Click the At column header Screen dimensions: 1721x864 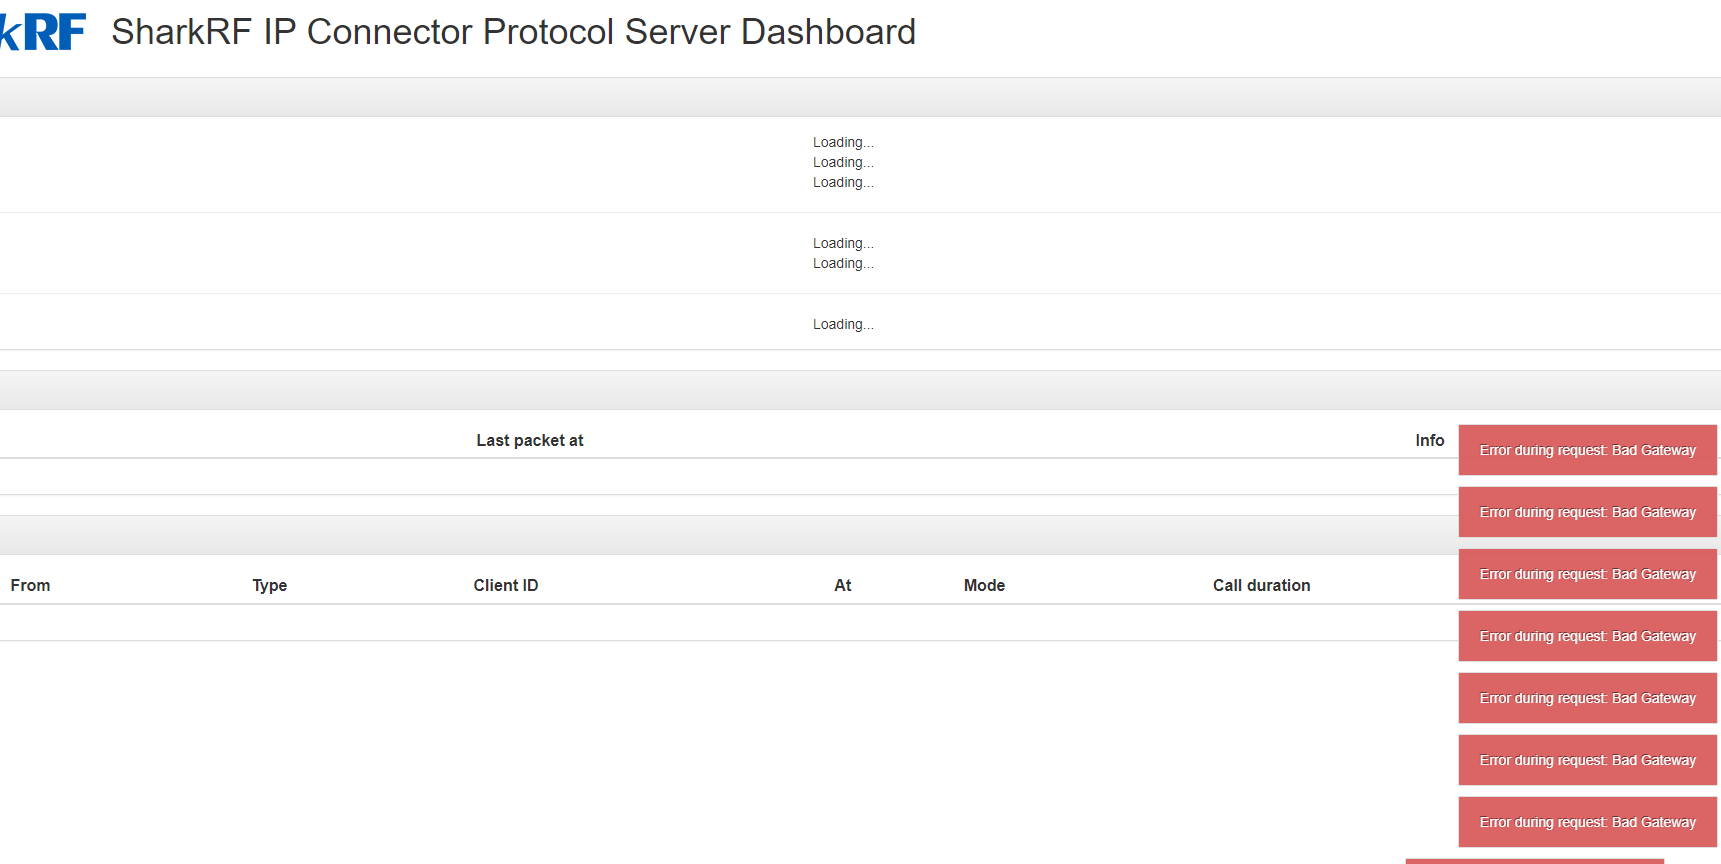[842, 585]
